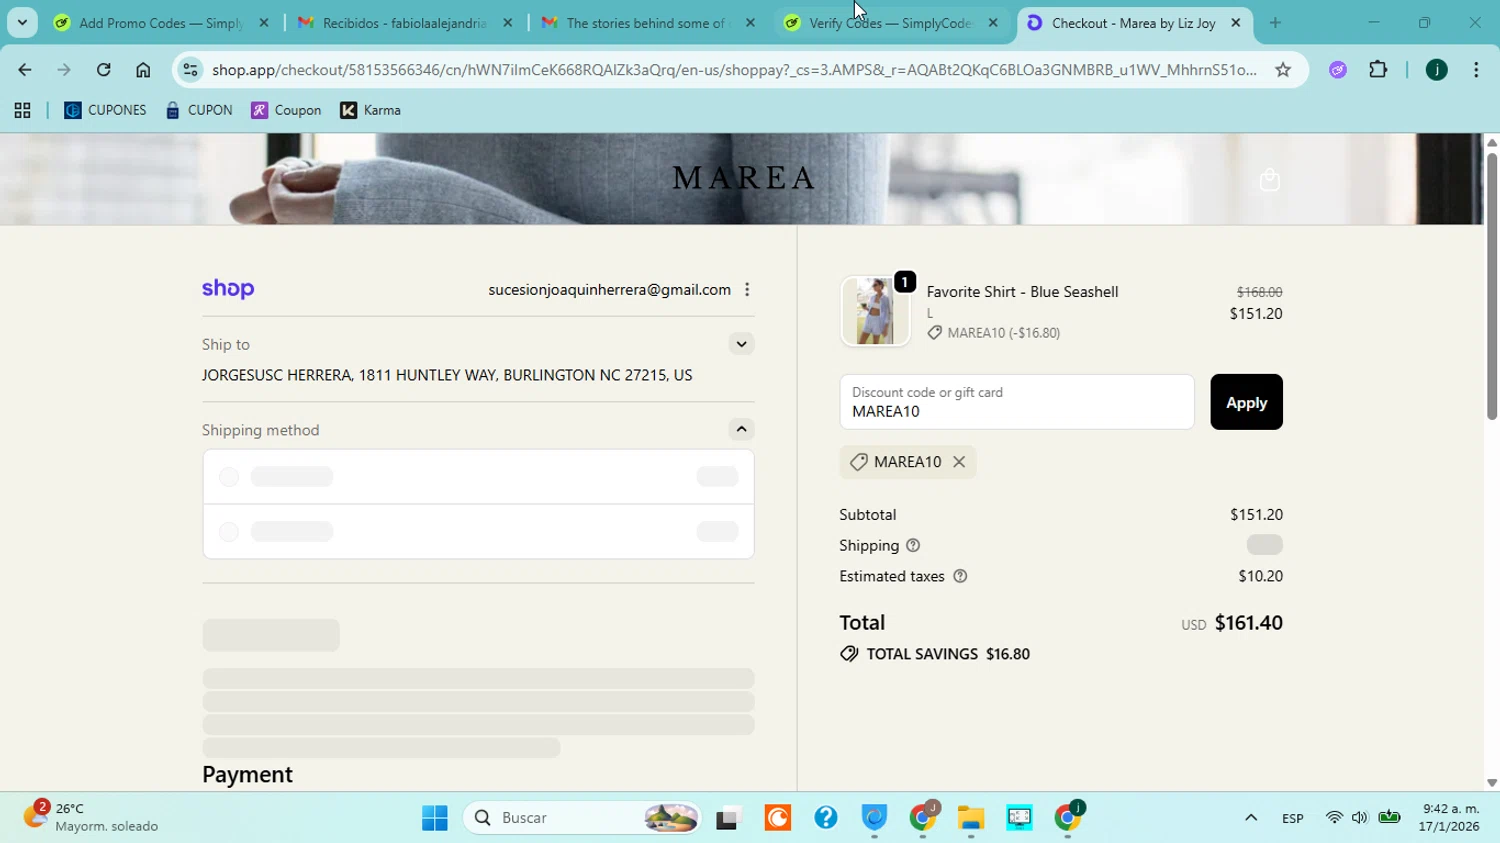Bookmark this page with star icon
This screenshot has width=1500, height=843.
pyautogui.click(x=1283, y=70)
